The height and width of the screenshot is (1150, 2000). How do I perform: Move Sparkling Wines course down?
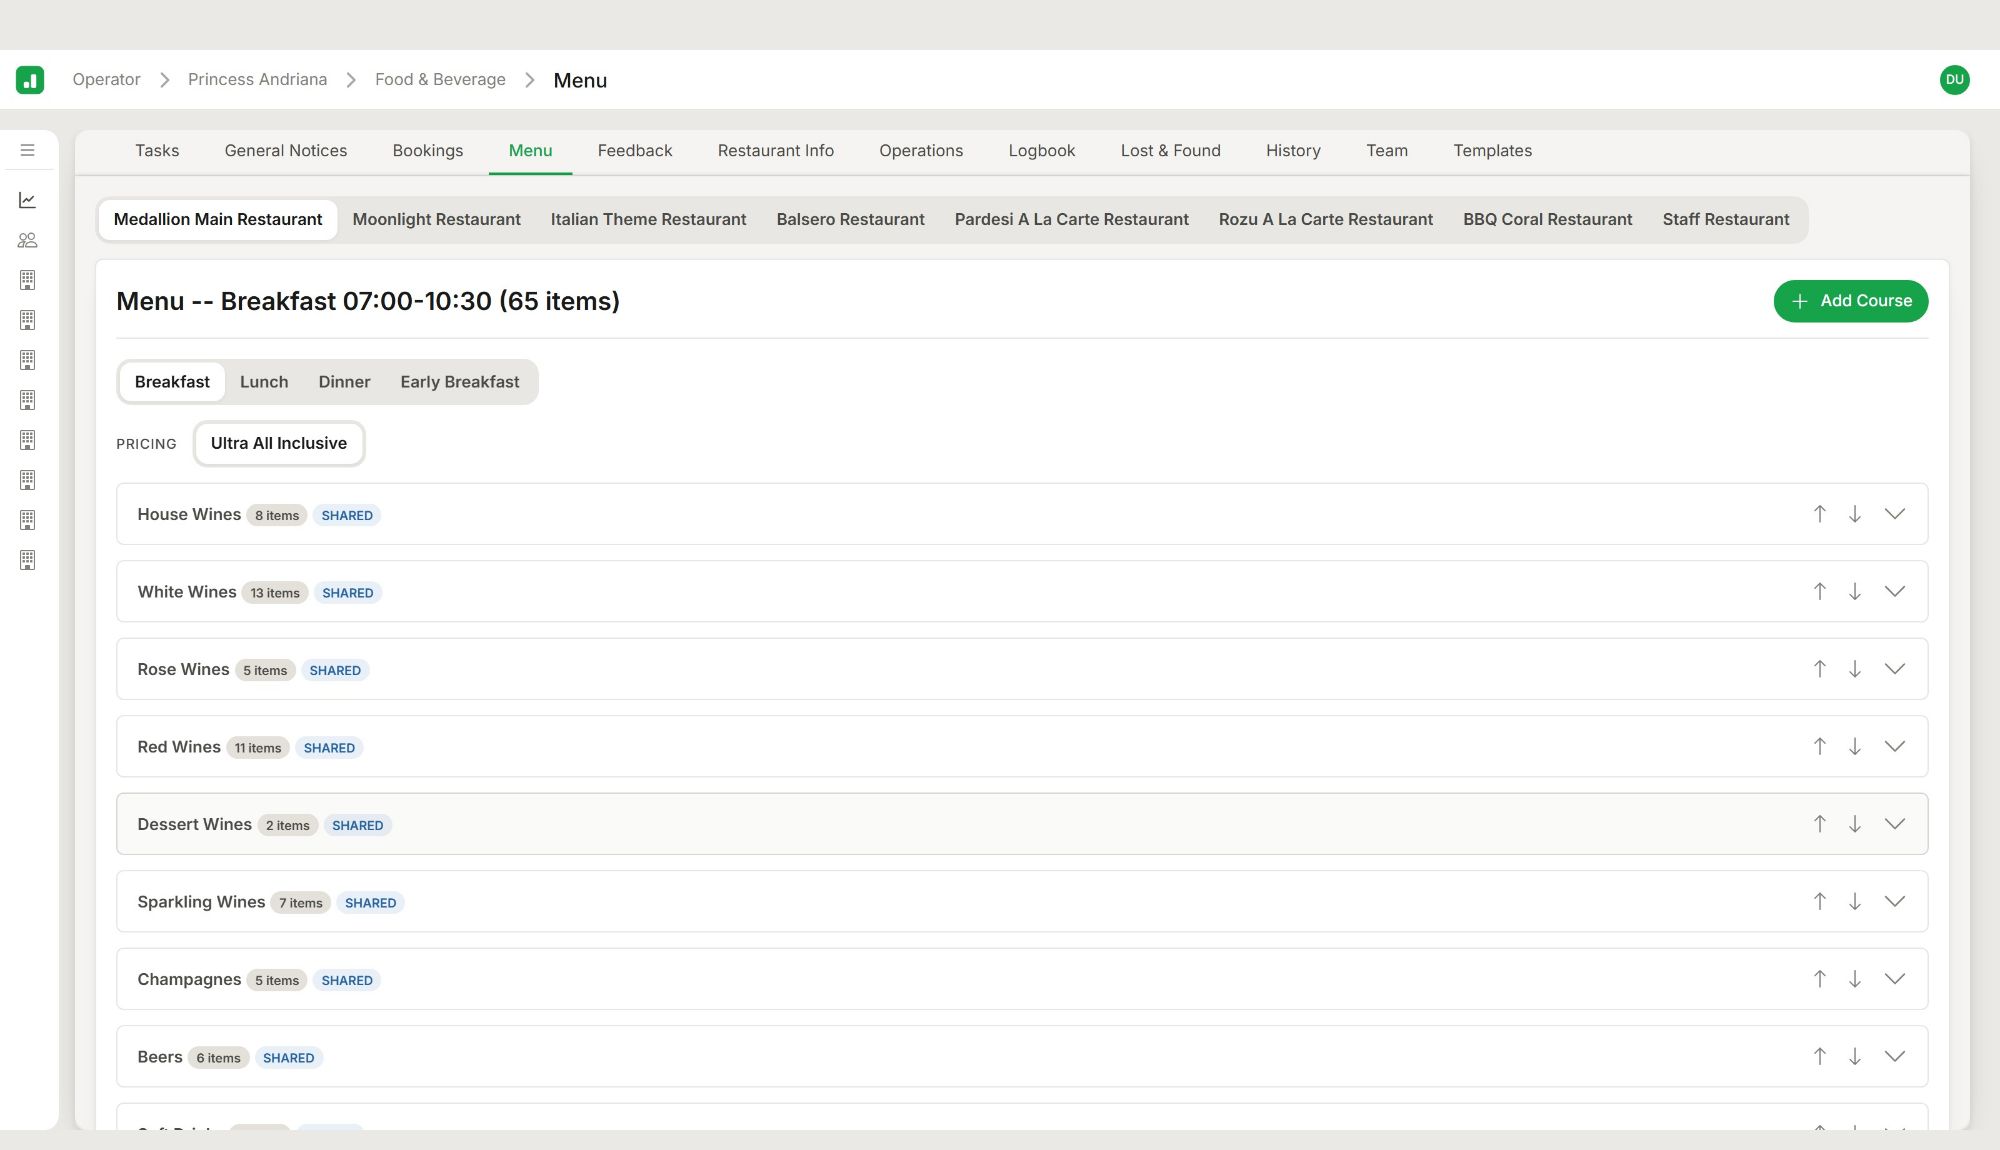(x=1855, y=901)
